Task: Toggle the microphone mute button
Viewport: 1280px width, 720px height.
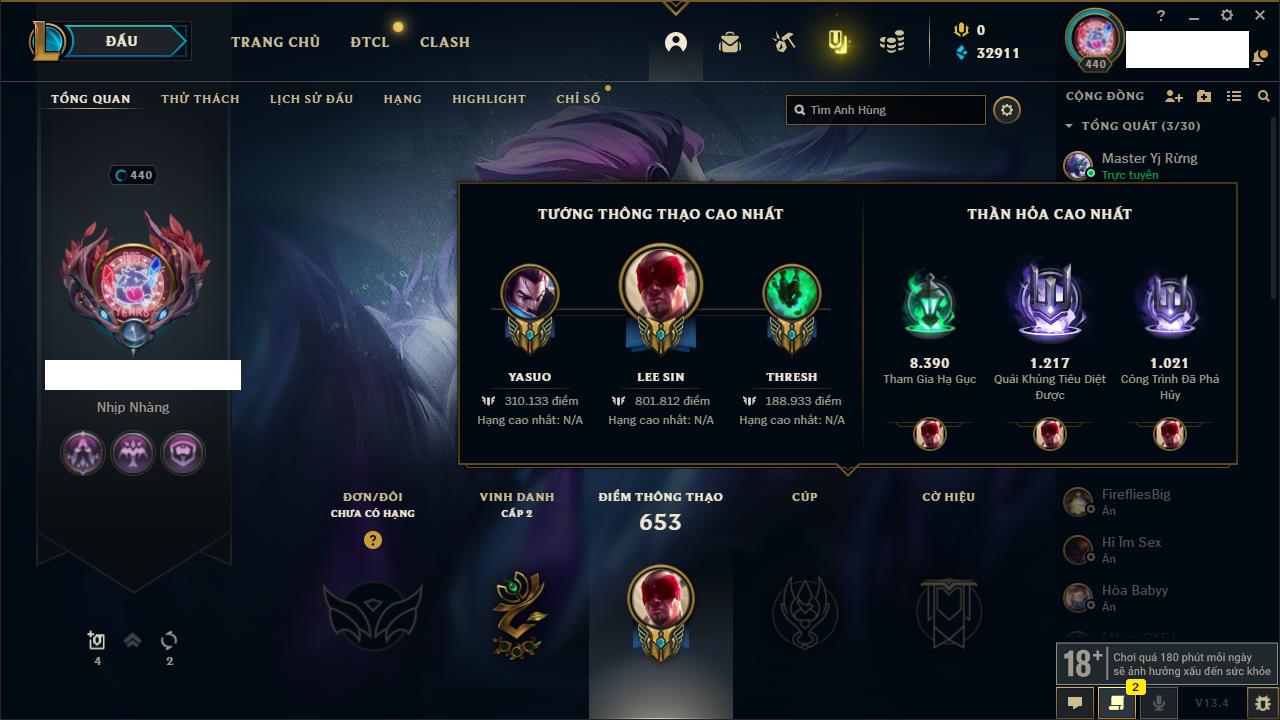Action: point(1159,703)
